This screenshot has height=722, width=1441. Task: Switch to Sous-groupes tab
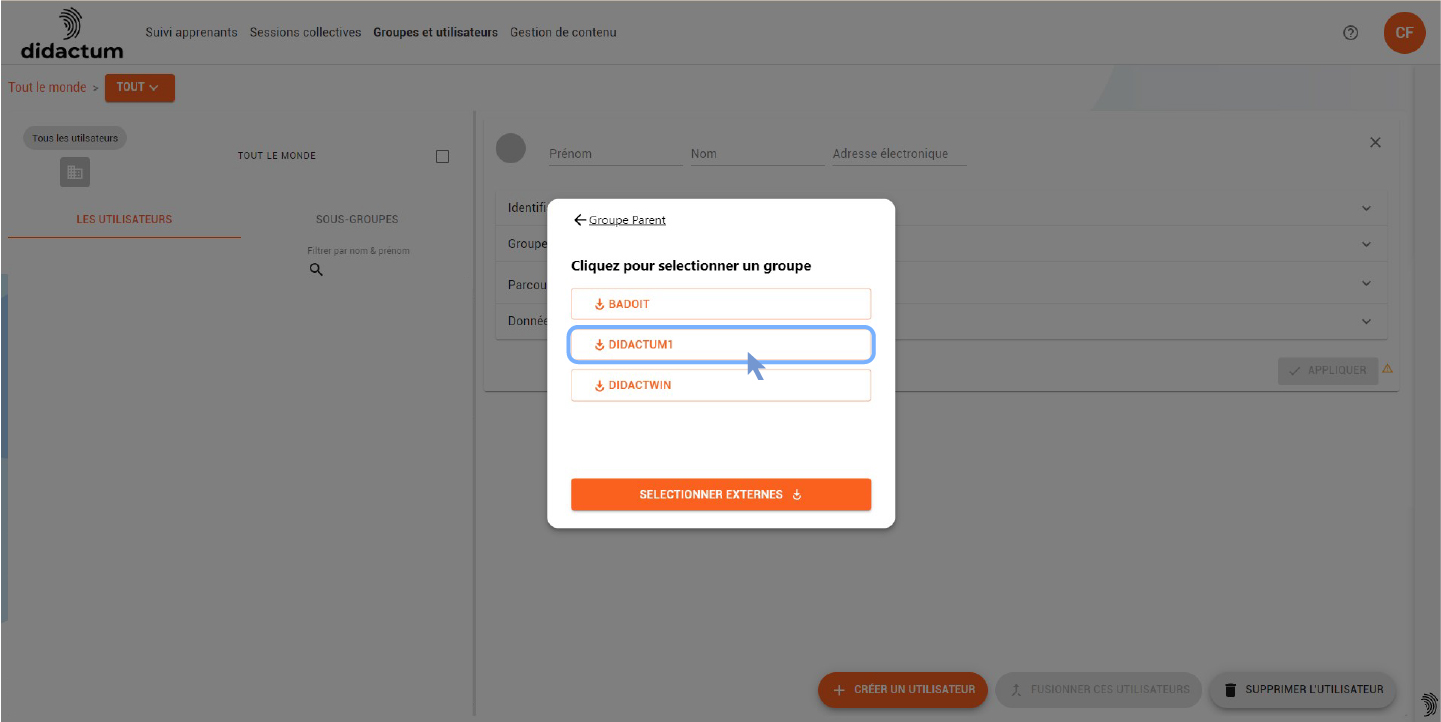(x=357, y=219)
